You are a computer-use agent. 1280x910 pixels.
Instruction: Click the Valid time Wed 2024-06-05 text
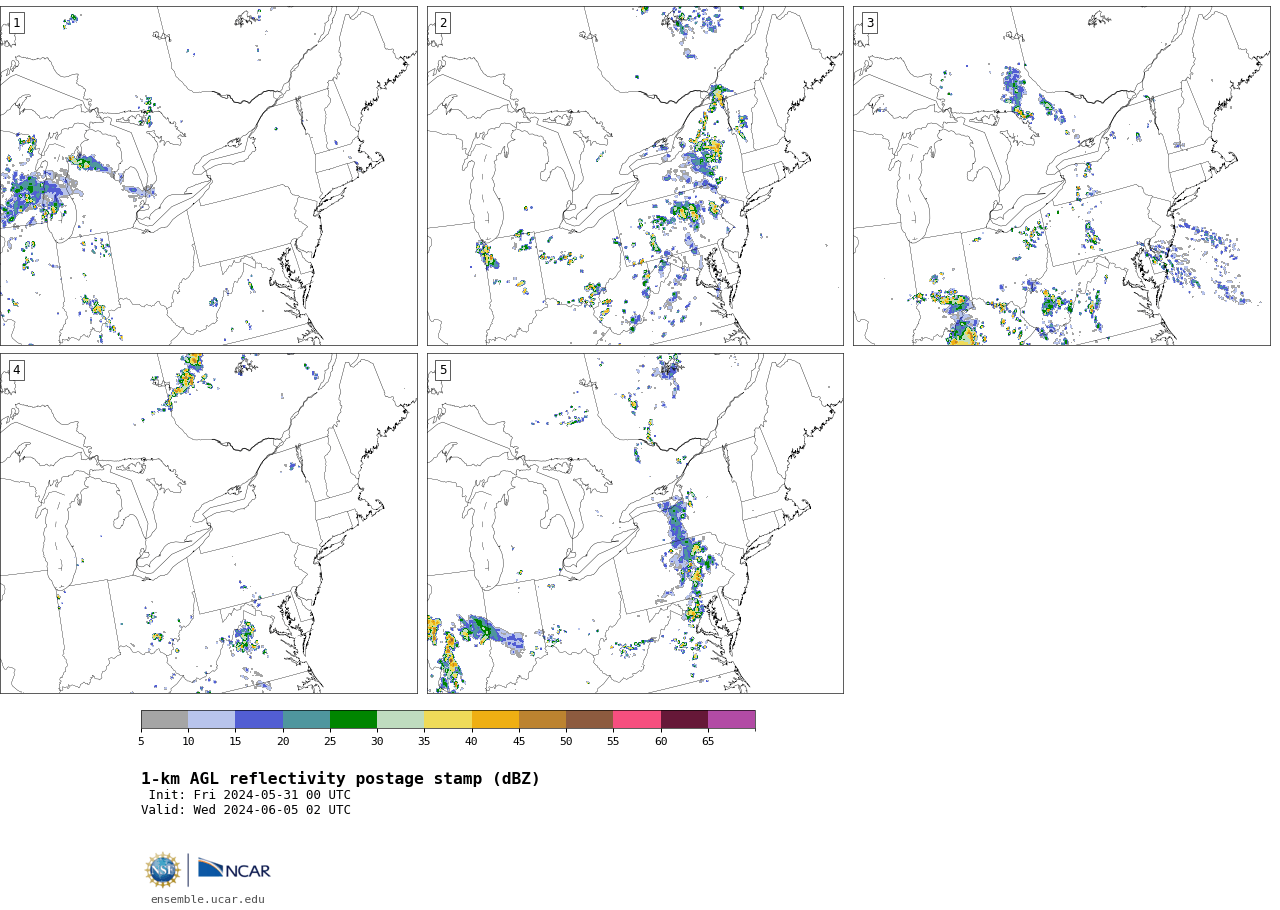(x=246, y=810)
